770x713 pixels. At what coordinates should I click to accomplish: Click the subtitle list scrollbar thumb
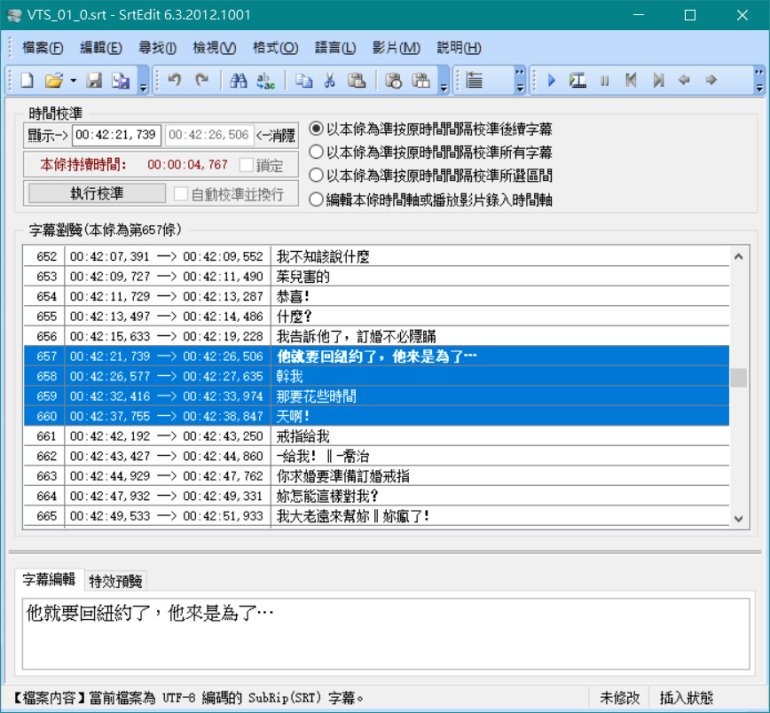coord(739,378)
